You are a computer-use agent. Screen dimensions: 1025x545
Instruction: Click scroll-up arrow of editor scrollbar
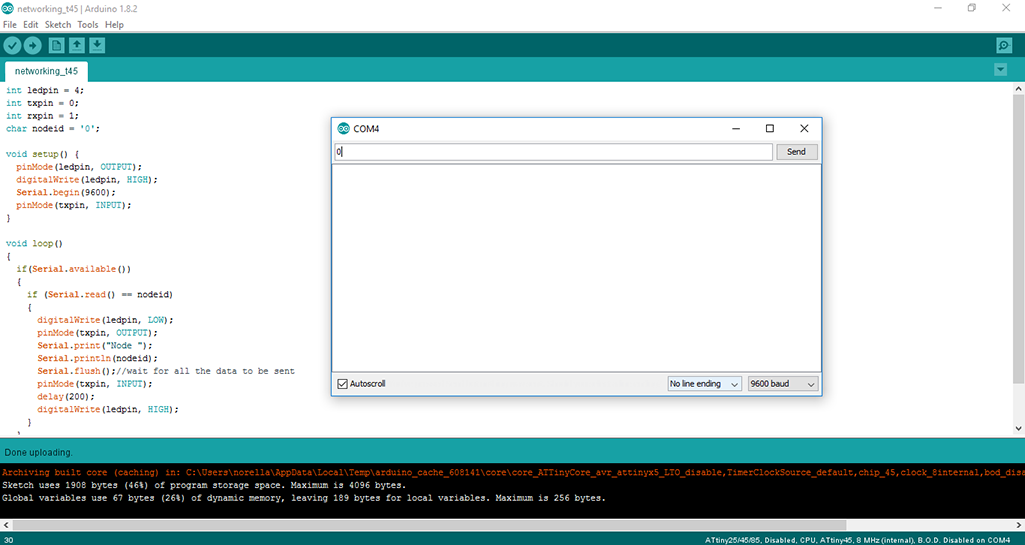coord(1018,88)
